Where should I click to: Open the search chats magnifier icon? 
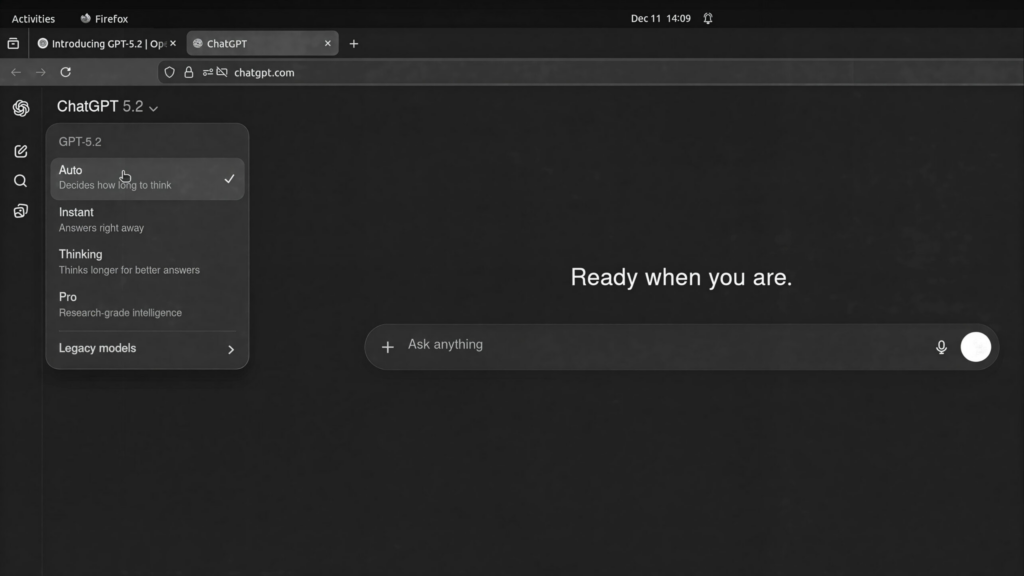pos(21,181)
